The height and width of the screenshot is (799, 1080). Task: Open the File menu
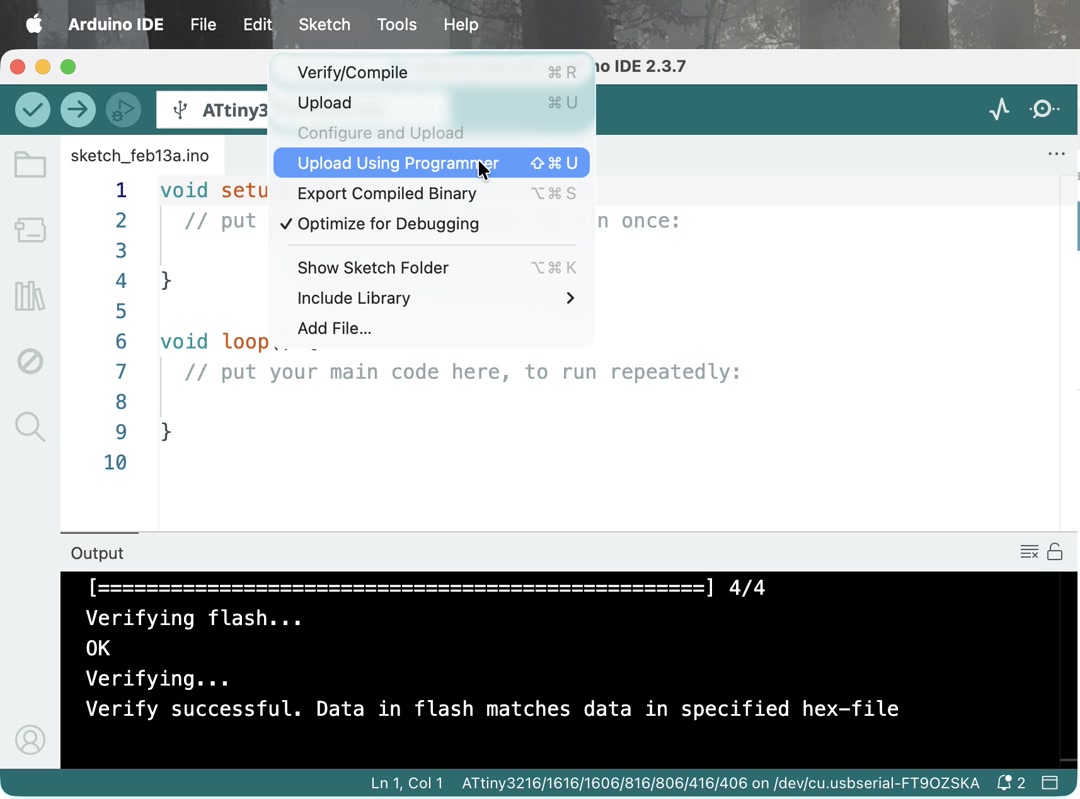coord(203,24)
